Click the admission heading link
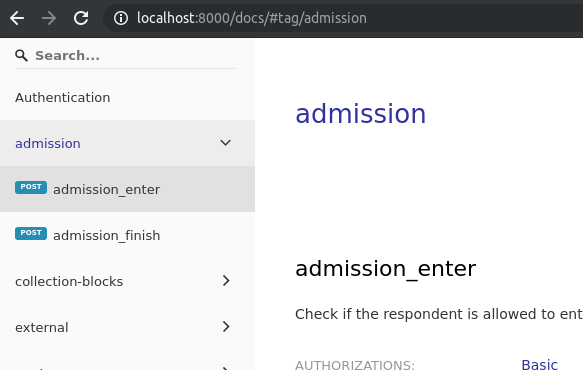This screenshot has width=583, height=370. pyautogui.click(x=360, y=114)
